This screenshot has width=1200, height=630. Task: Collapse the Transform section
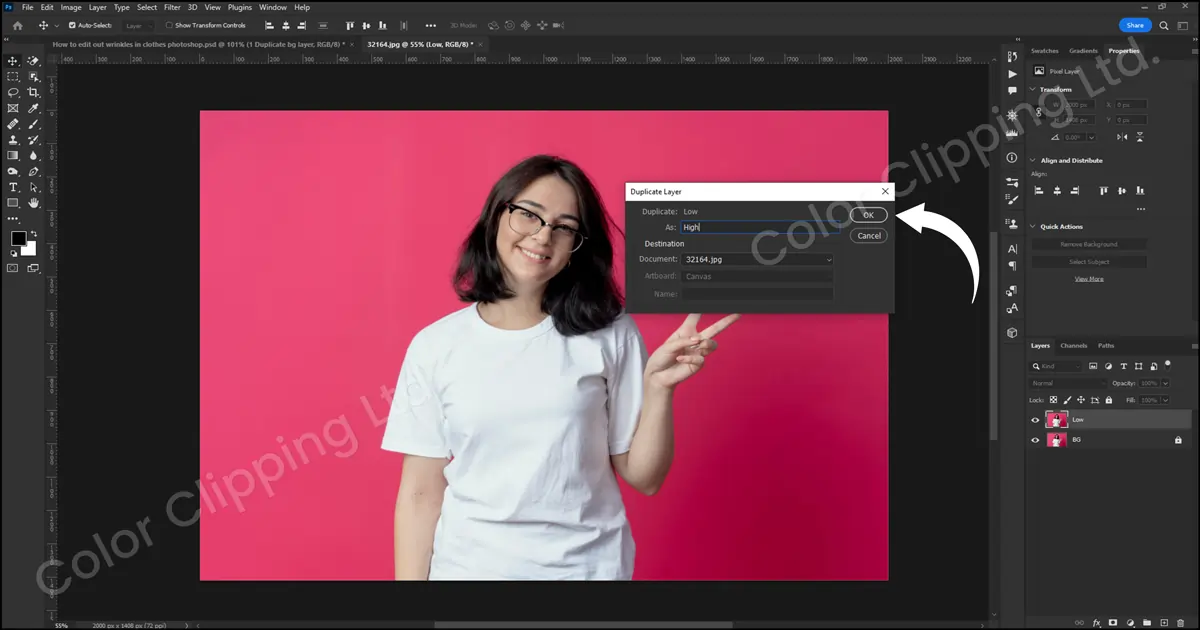click(x=1033, y=90)
